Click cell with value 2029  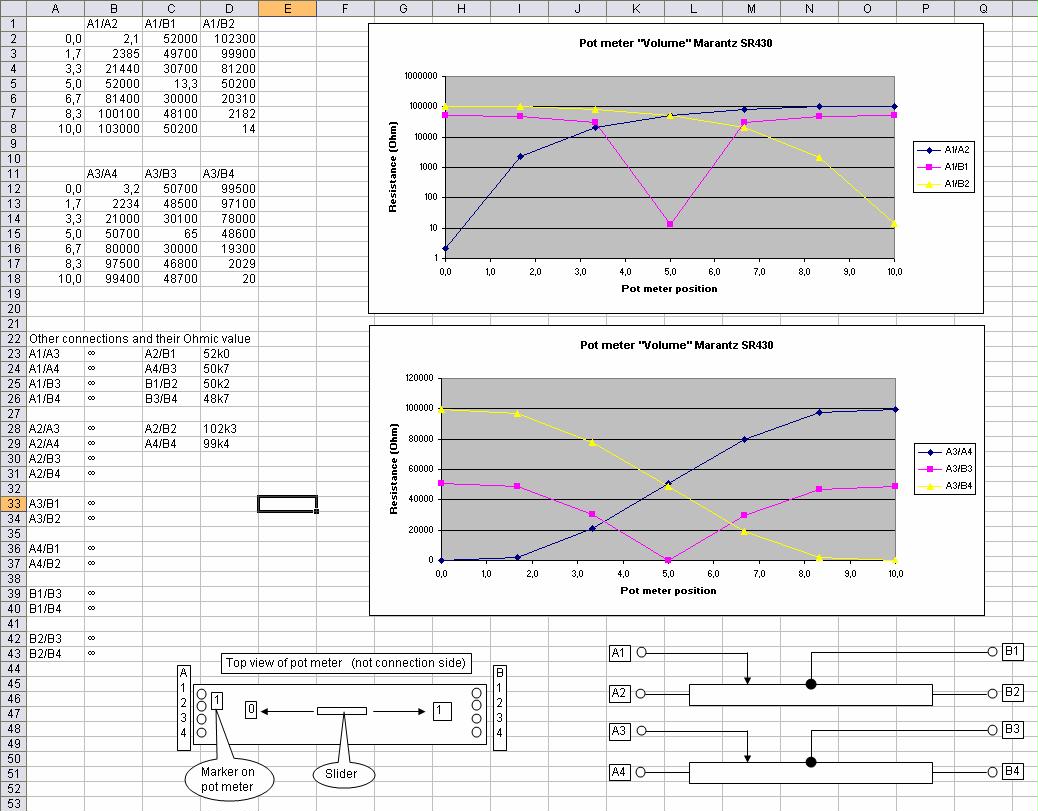point(229,263)
